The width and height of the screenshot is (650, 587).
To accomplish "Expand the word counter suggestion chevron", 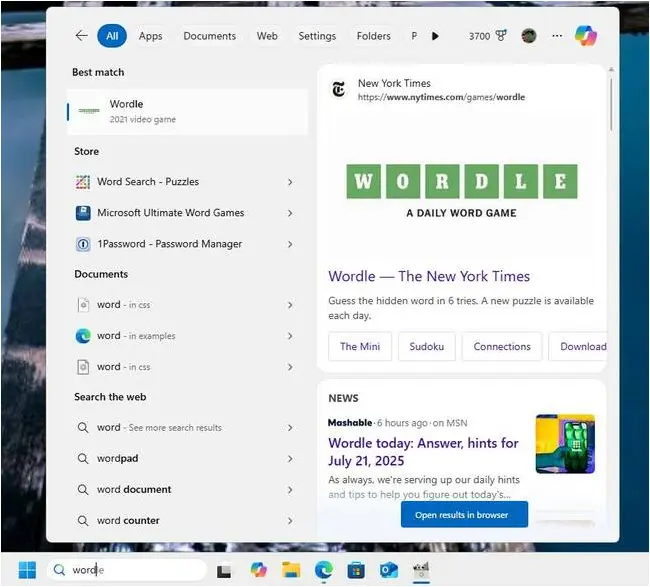I will (290, 521).
